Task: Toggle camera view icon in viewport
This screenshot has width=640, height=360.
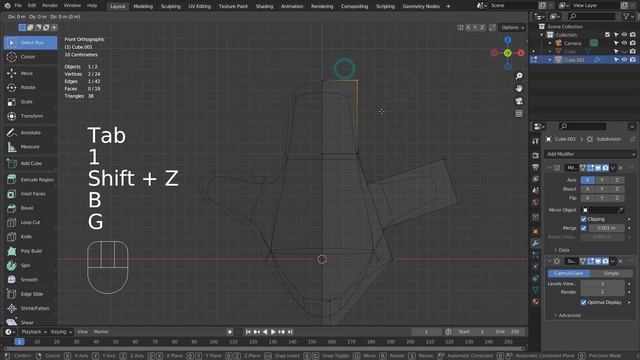Action: [x=519, y=101]
